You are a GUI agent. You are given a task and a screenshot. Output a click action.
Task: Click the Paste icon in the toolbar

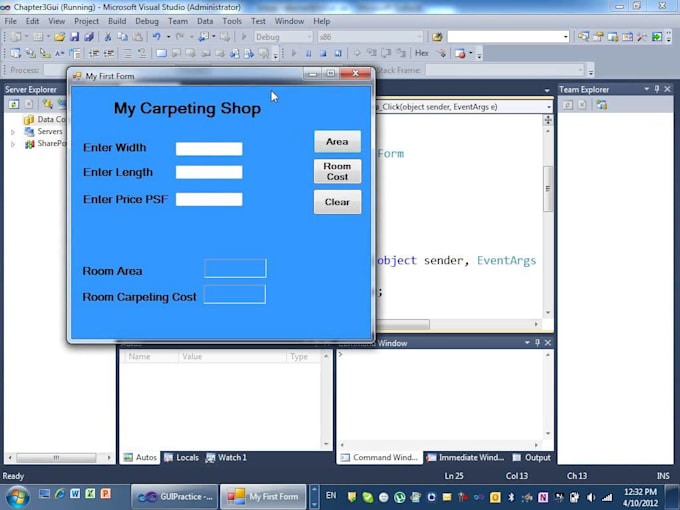tap(137, 37)
